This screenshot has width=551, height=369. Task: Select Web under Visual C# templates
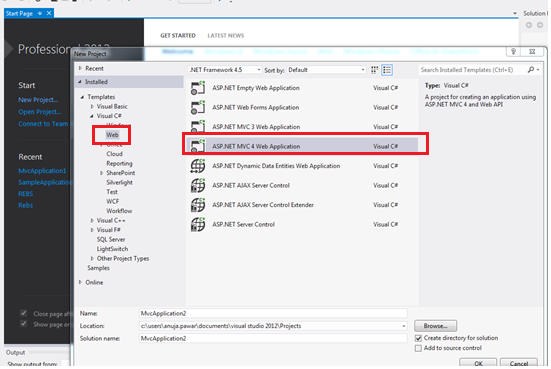point(112,135)
